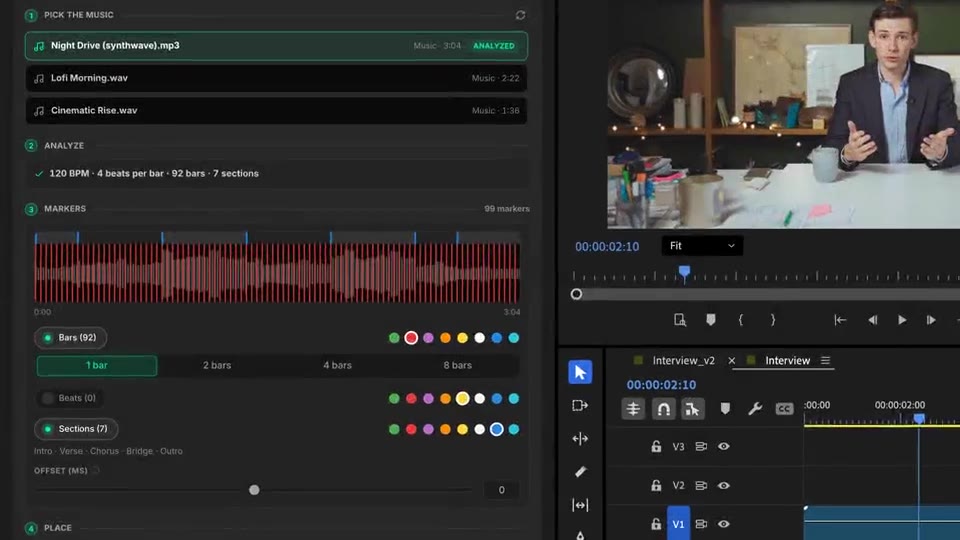
Task: Hide track V3 output
Action: (x=724, y=446)
